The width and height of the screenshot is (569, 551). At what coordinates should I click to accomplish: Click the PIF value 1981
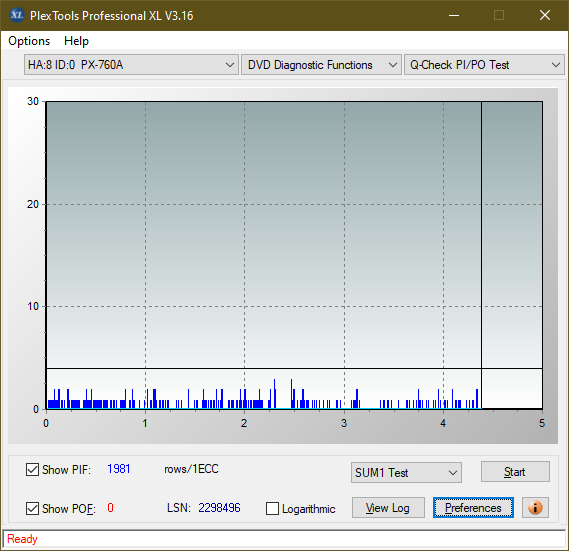119,469
